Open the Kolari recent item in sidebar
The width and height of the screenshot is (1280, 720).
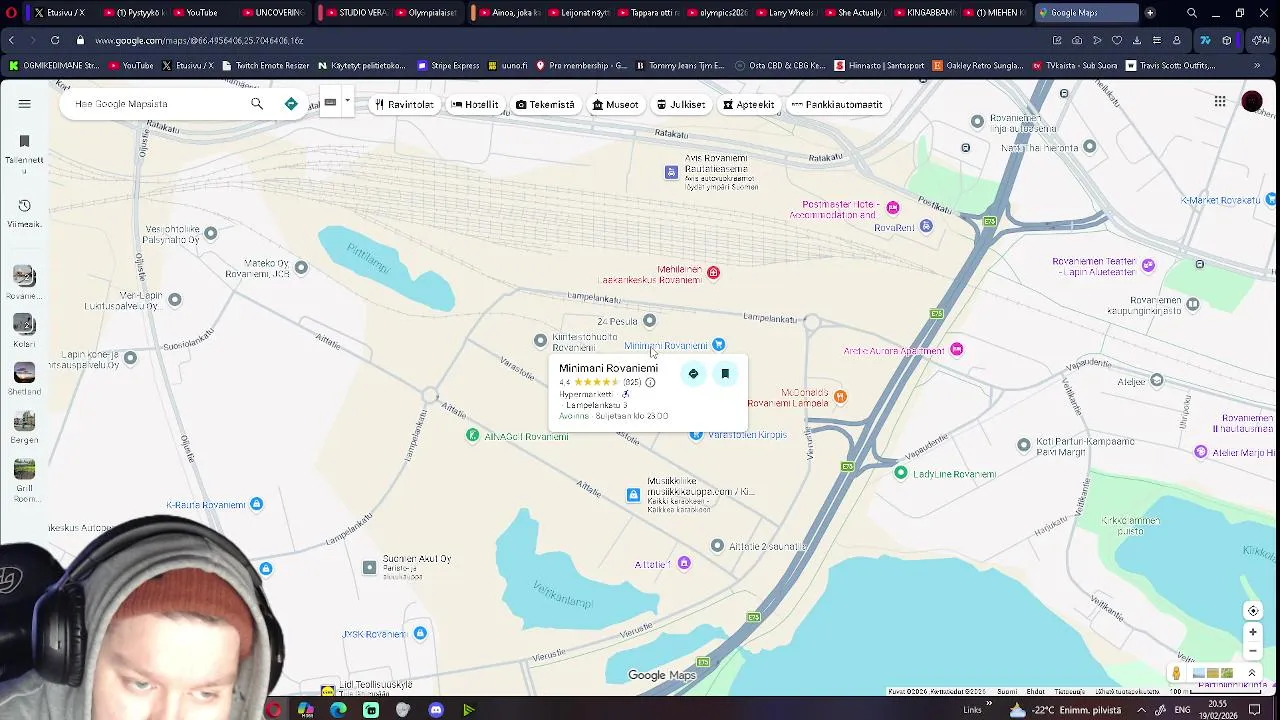click(25, 331)
